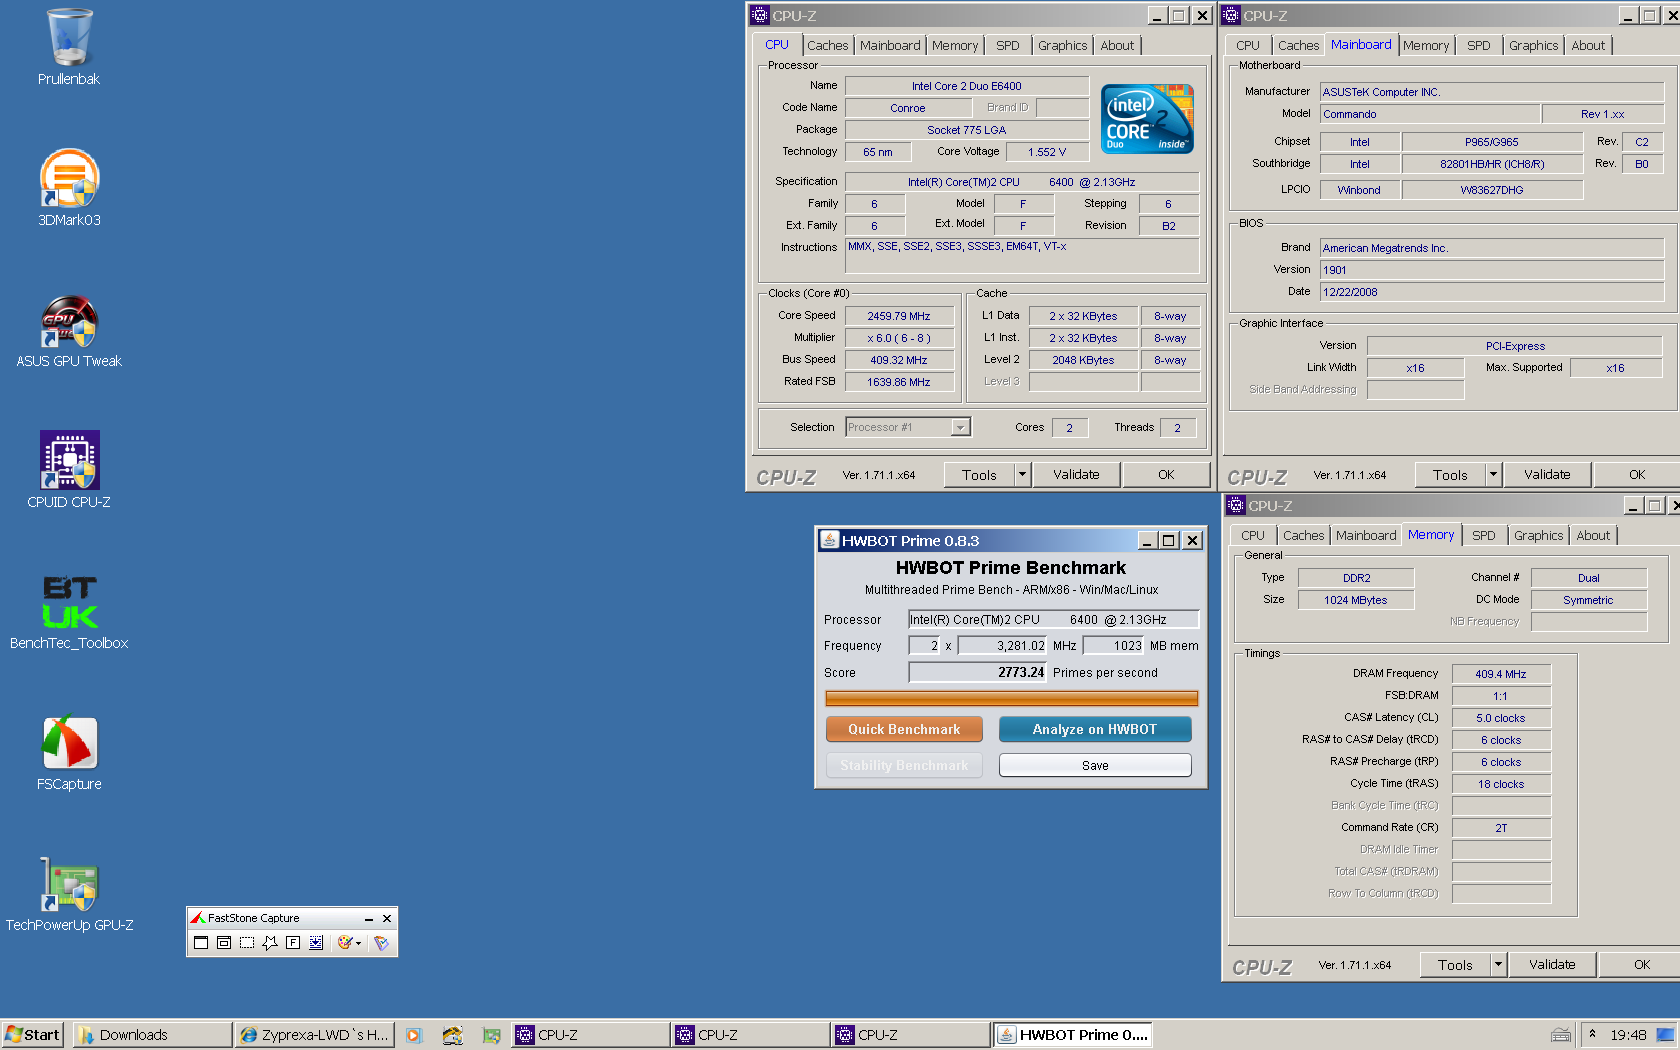Click HWBOT Prime title bar Java icon
This screenshot has height=1050, width=1680.
(x=829, y=540)
